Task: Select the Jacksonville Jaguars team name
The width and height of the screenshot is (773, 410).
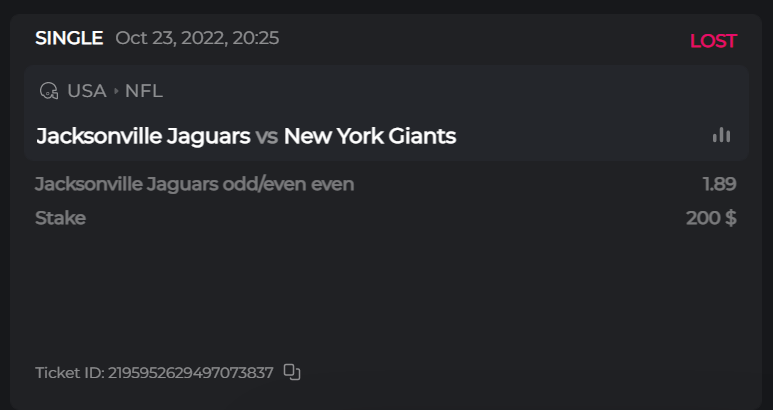Action: pyautogui.click(x=143, y=136)
